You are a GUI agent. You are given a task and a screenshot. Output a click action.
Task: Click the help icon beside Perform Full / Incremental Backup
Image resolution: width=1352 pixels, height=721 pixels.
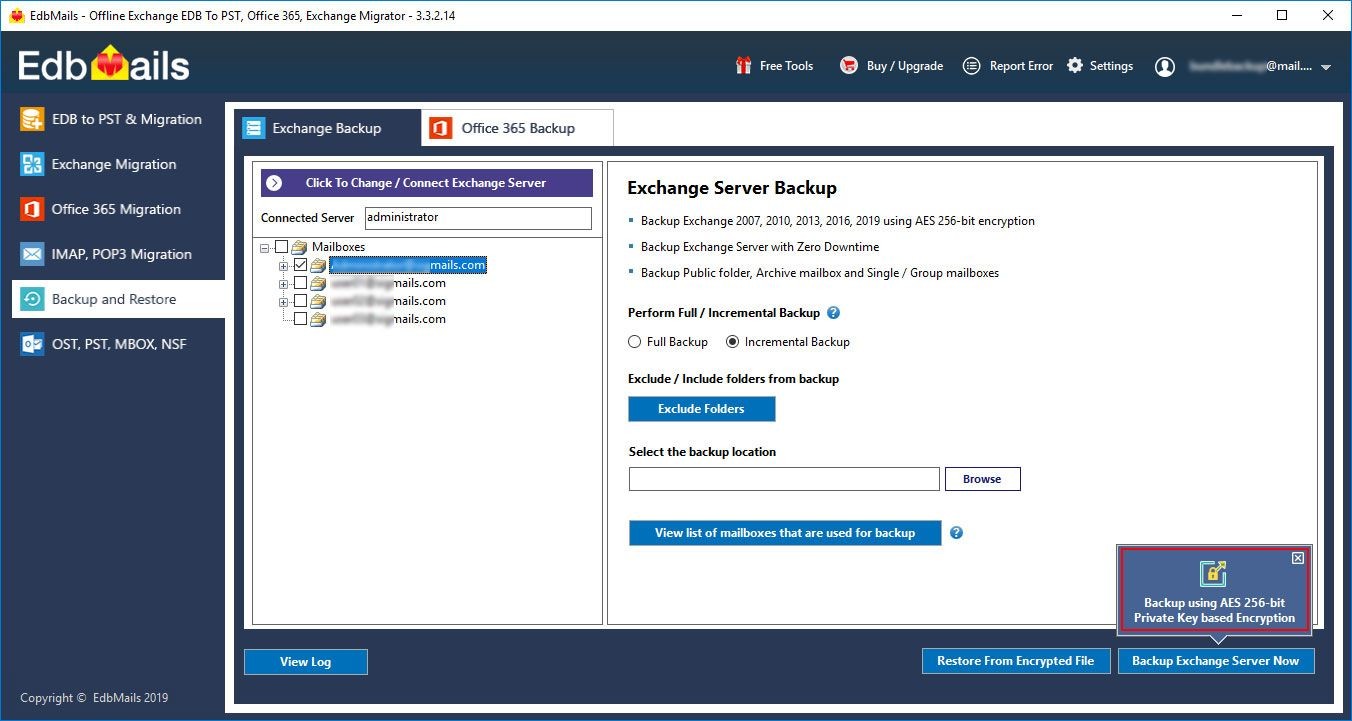point(833,313)
